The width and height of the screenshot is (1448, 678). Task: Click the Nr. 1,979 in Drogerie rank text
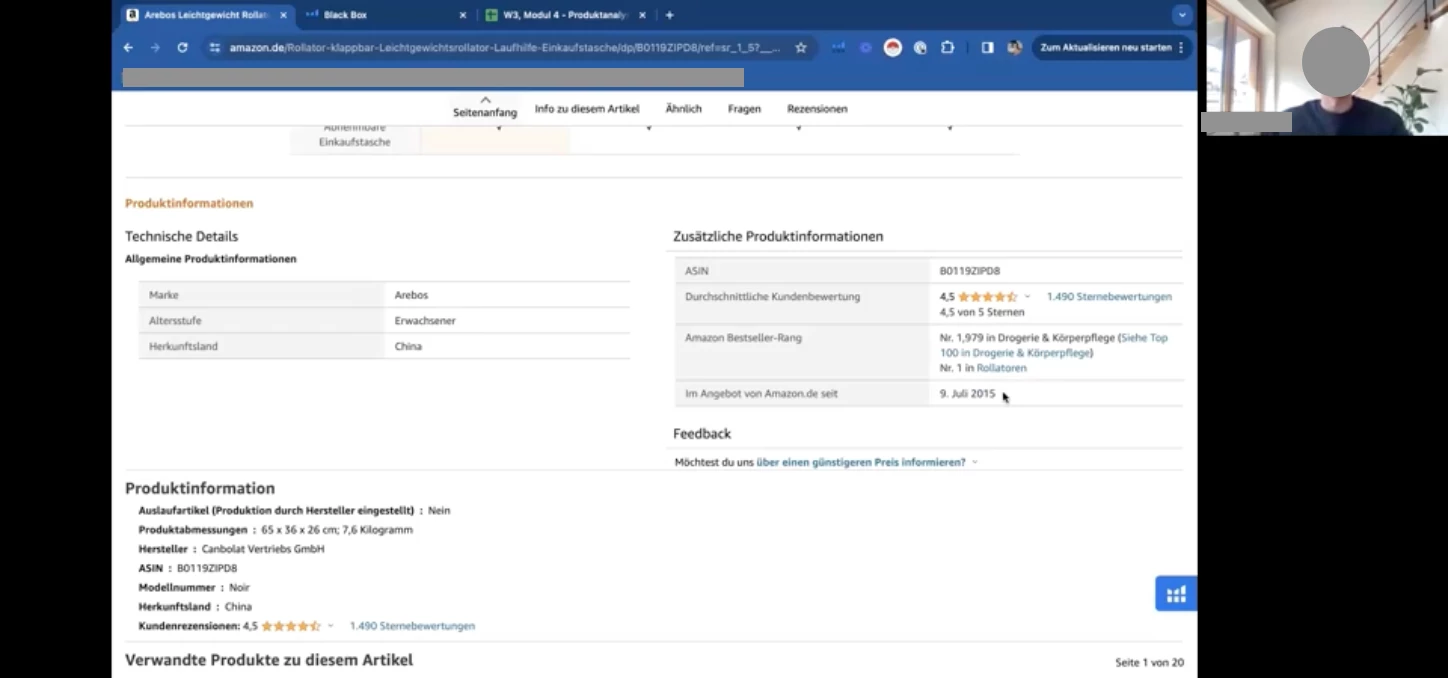(1027, 338)
